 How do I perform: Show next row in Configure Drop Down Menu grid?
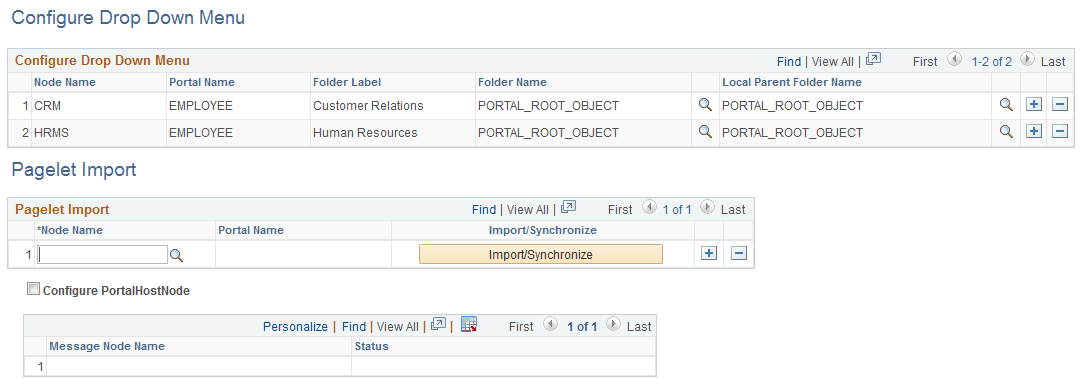pos(1027,59)
